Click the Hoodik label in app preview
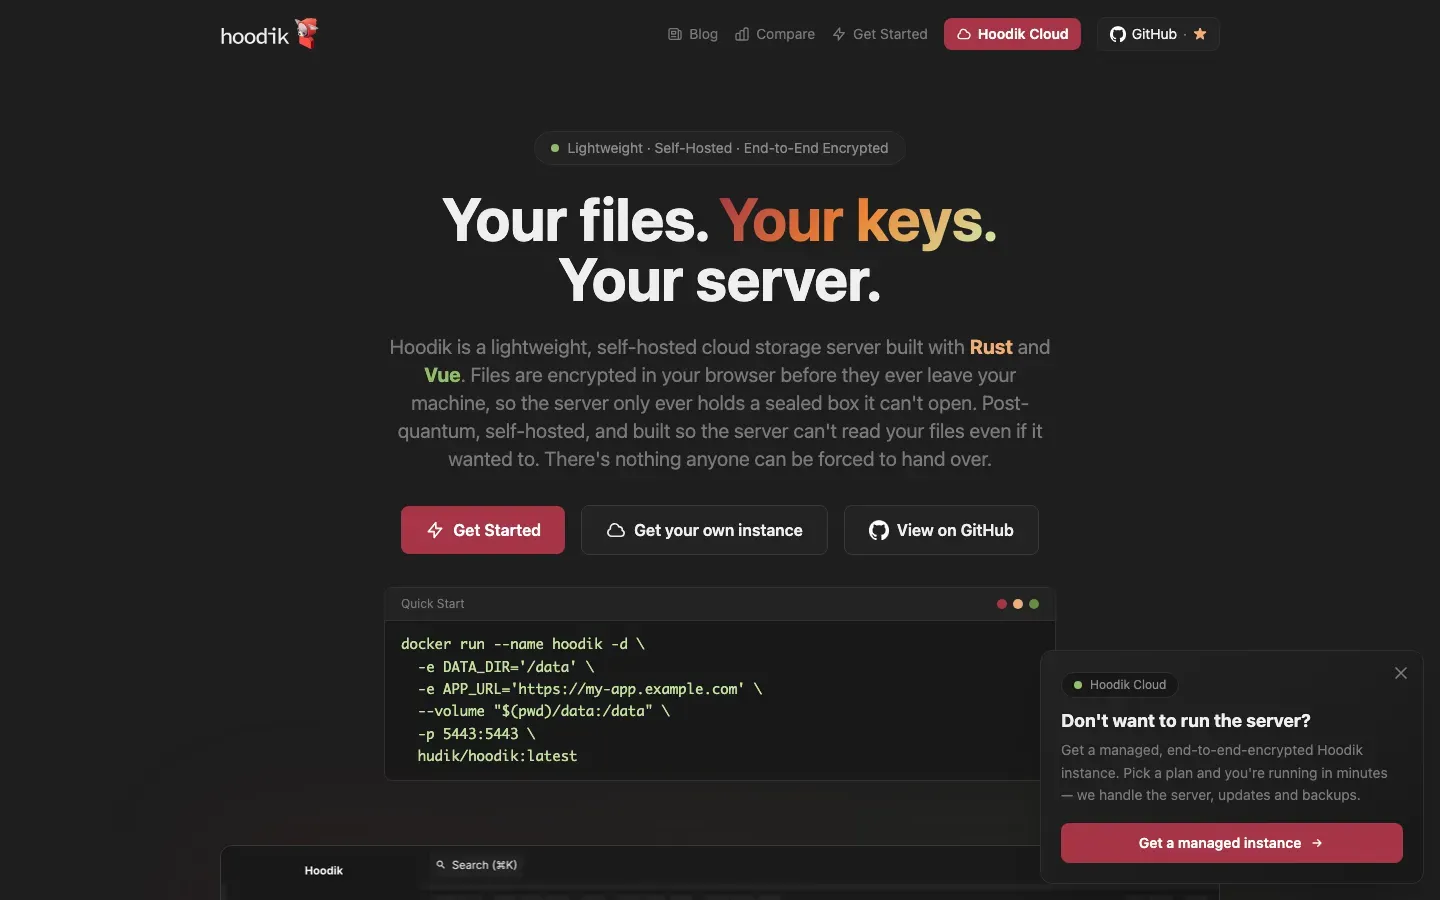Image resolution: width=1440 pixels, height=900 pixels. tap(324, 871)
